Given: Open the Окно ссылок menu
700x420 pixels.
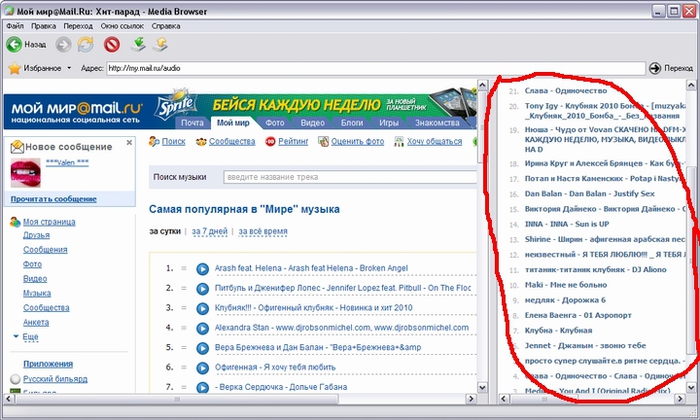Looking at the screenshot, I should pyautogui.click(x=122, y=26).
